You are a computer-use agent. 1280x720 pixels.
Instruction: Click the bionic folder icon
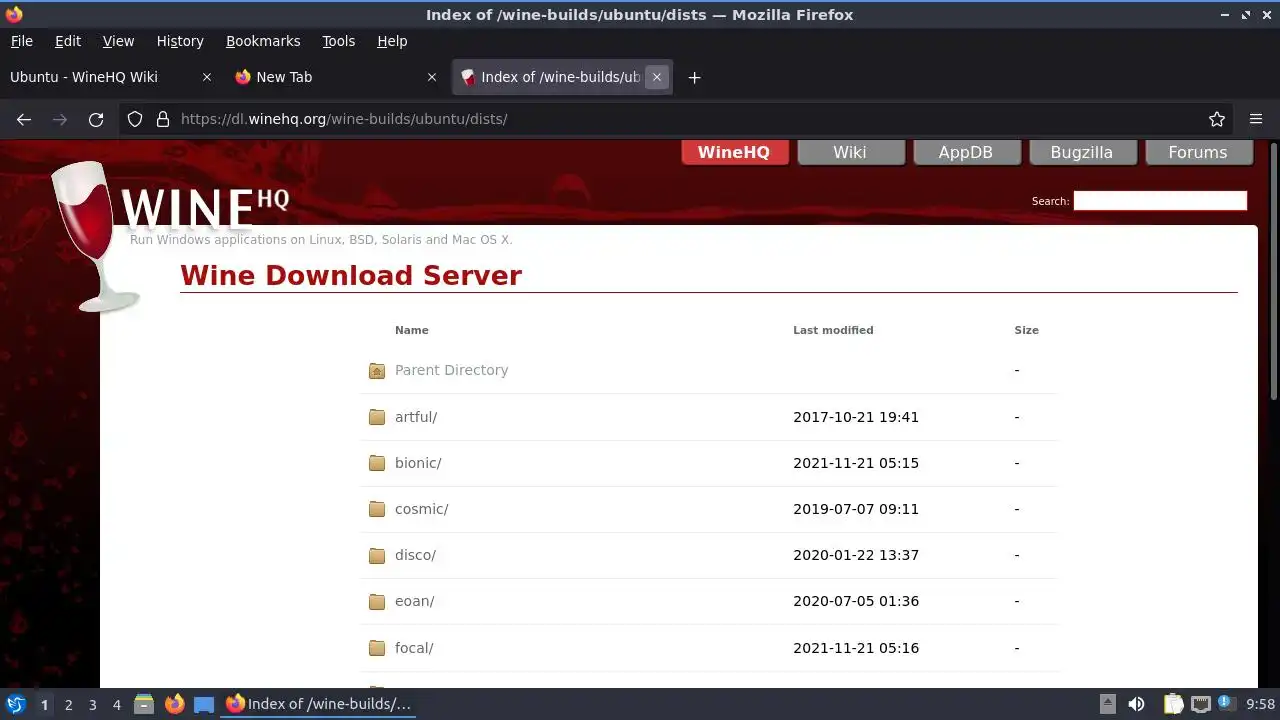377,463
